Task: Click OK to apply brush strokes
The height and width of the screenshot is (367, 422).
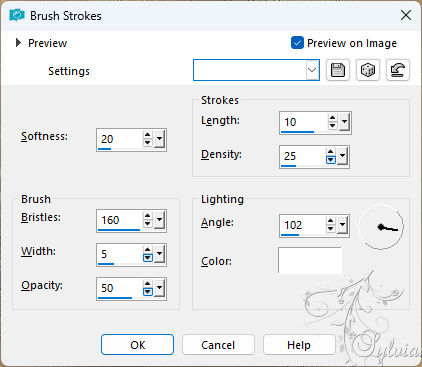Action: pyautogui.click(x=137, y=345)
